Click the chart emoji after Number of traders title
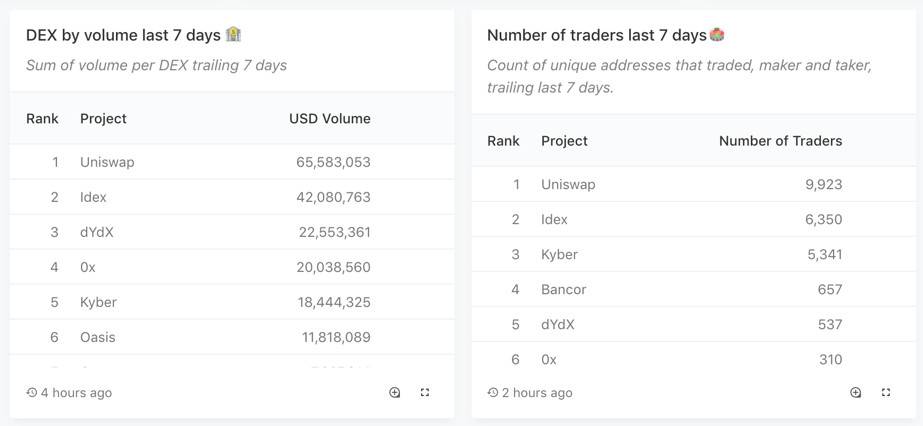 (x=717, y=35)
